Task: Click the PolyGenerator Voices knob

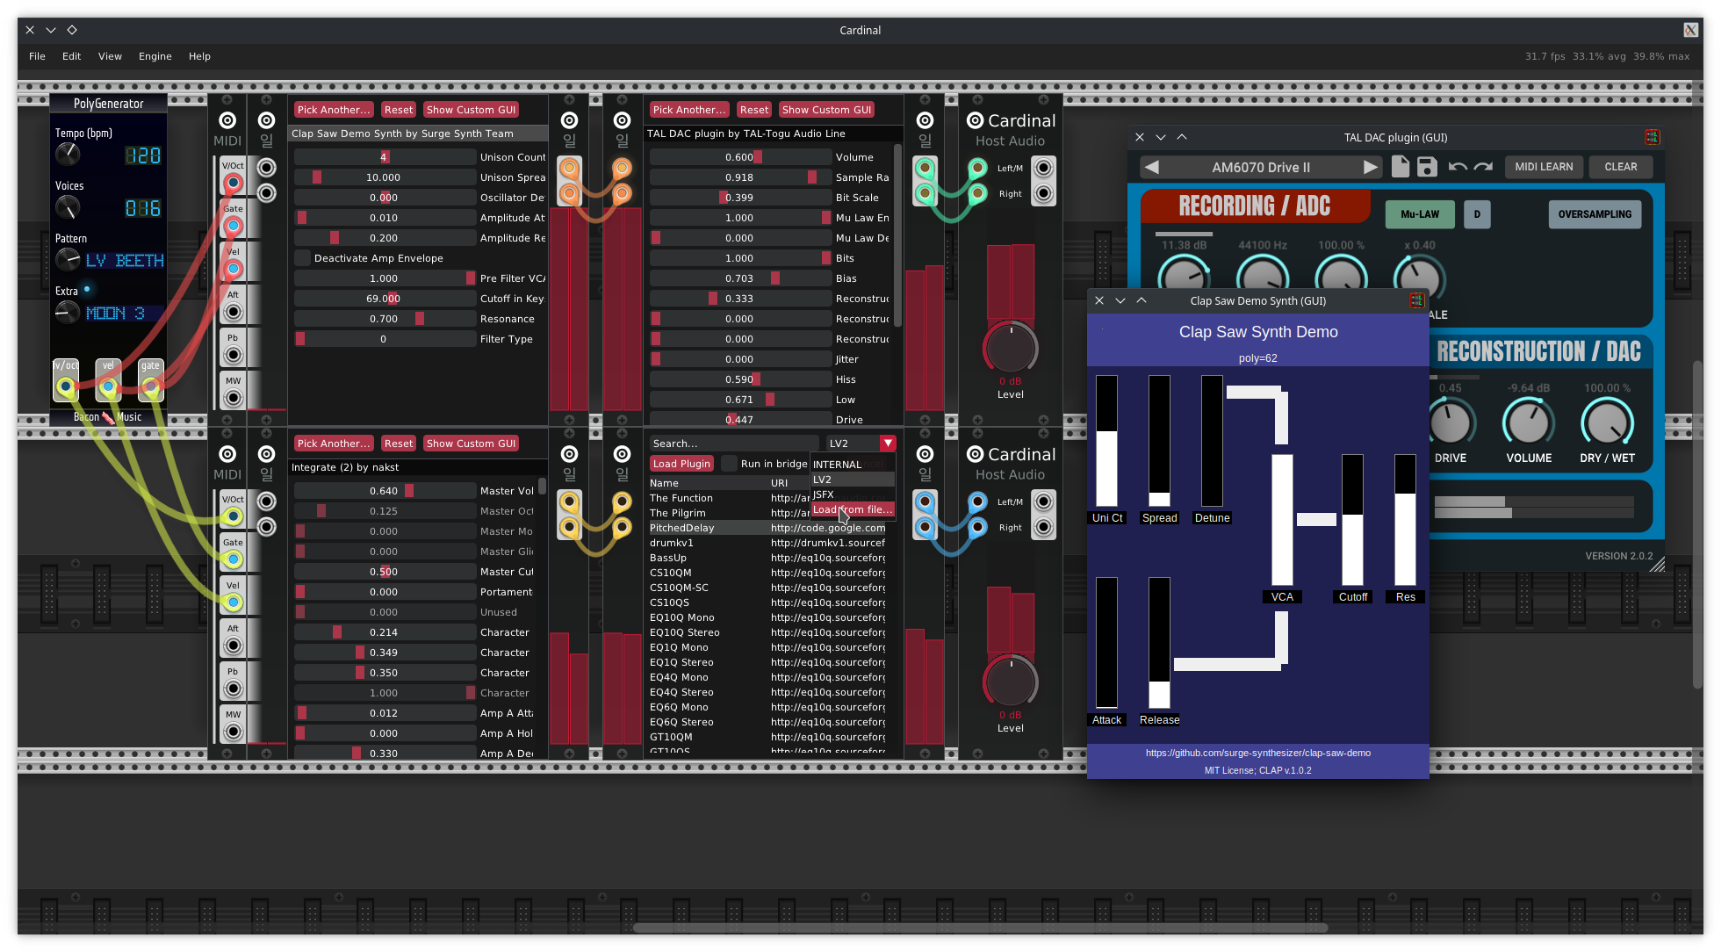Action: 67,206
